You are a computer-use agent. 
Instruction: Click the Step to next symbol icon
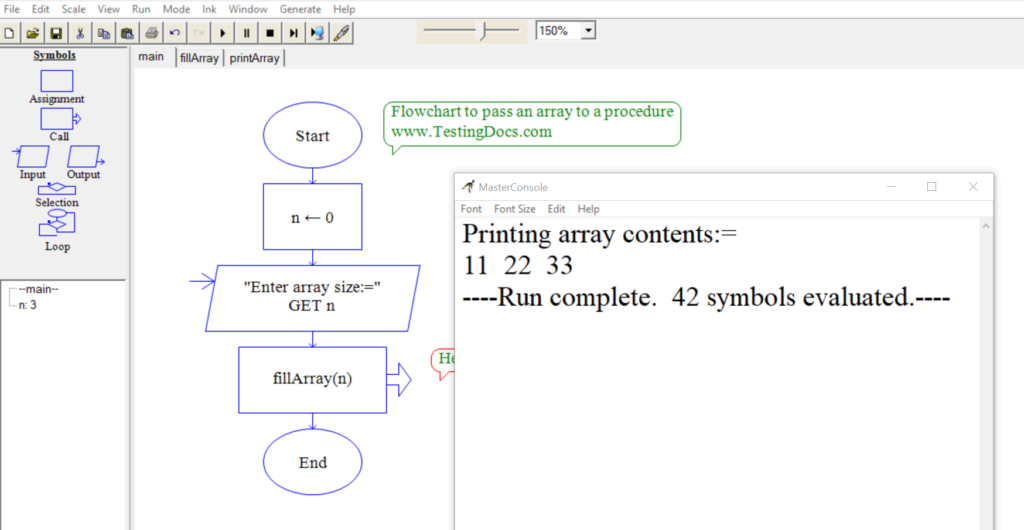click(x=293, y=33)
